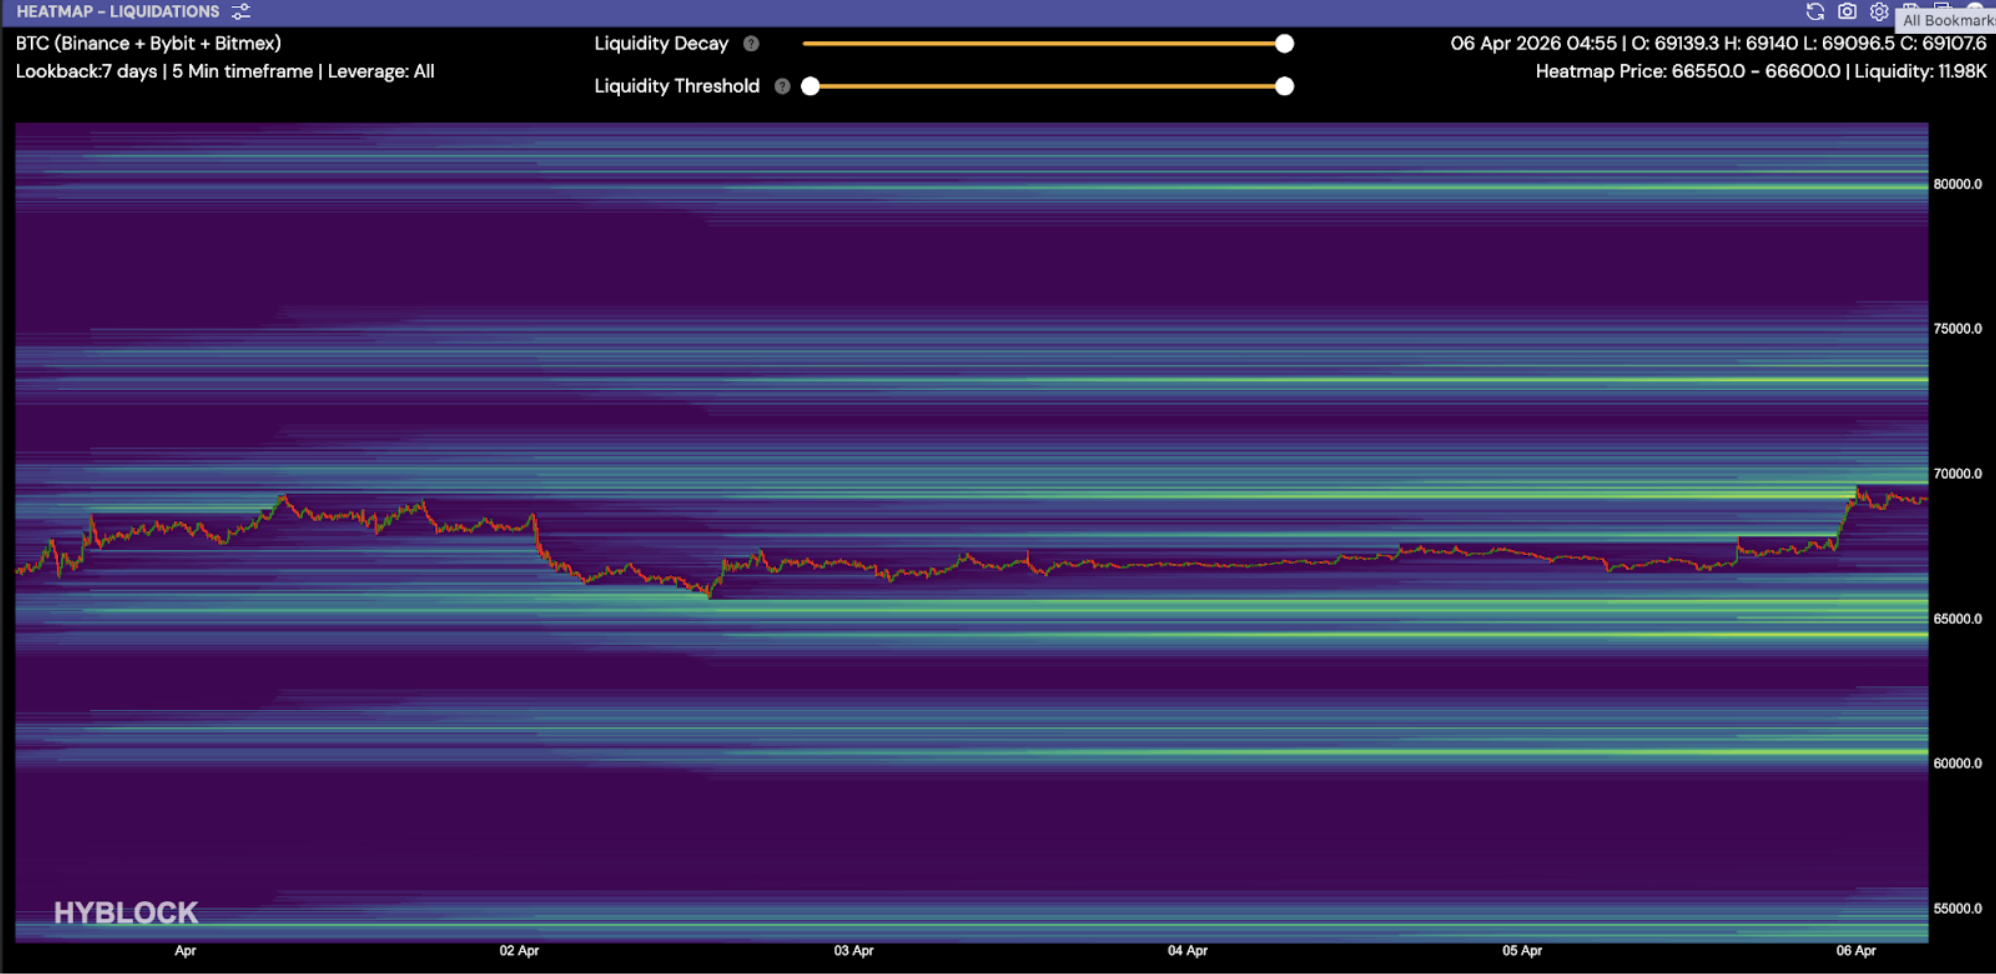Viewport: 1996px width, 974px height.
Task: Click the 03 Apr date axis label
Action: (x=854, y=951)
